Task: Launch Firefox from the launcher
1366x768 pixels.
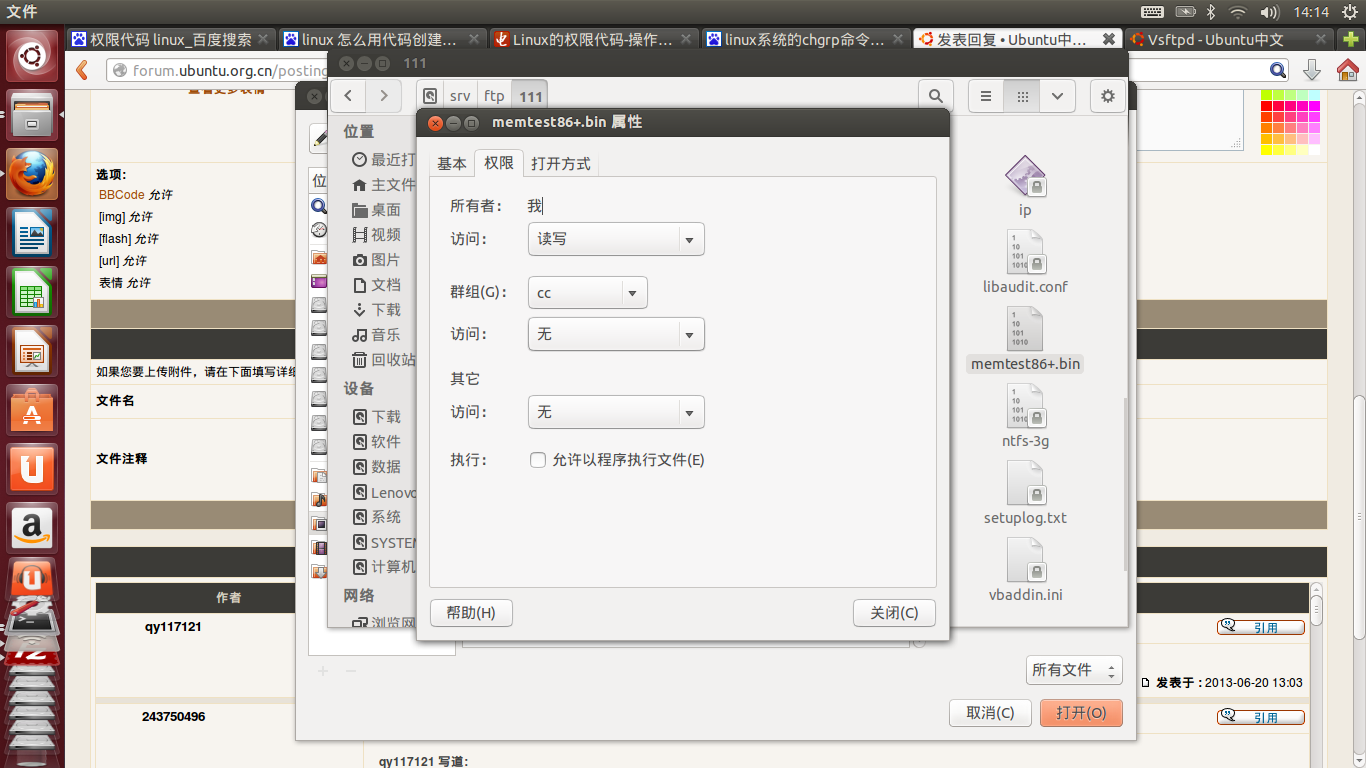Action: 33,175
